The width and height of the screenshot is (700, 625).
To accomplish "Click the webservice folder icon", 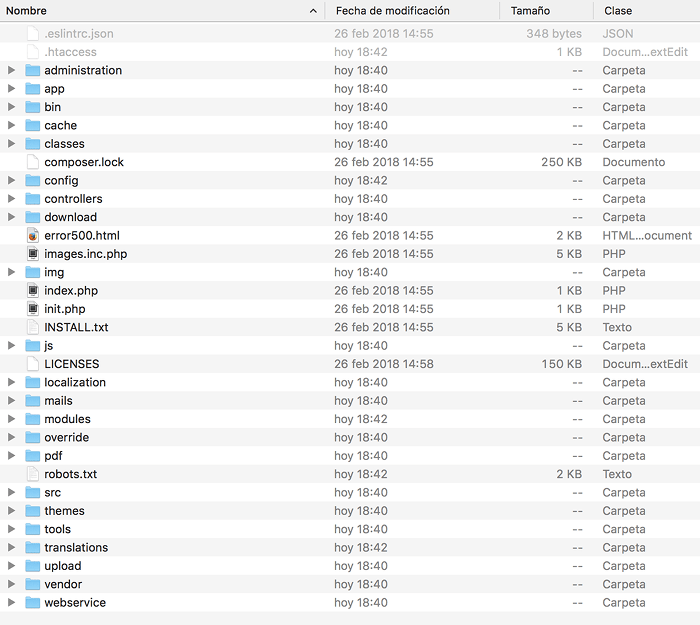I will click(x=32, y=603).
